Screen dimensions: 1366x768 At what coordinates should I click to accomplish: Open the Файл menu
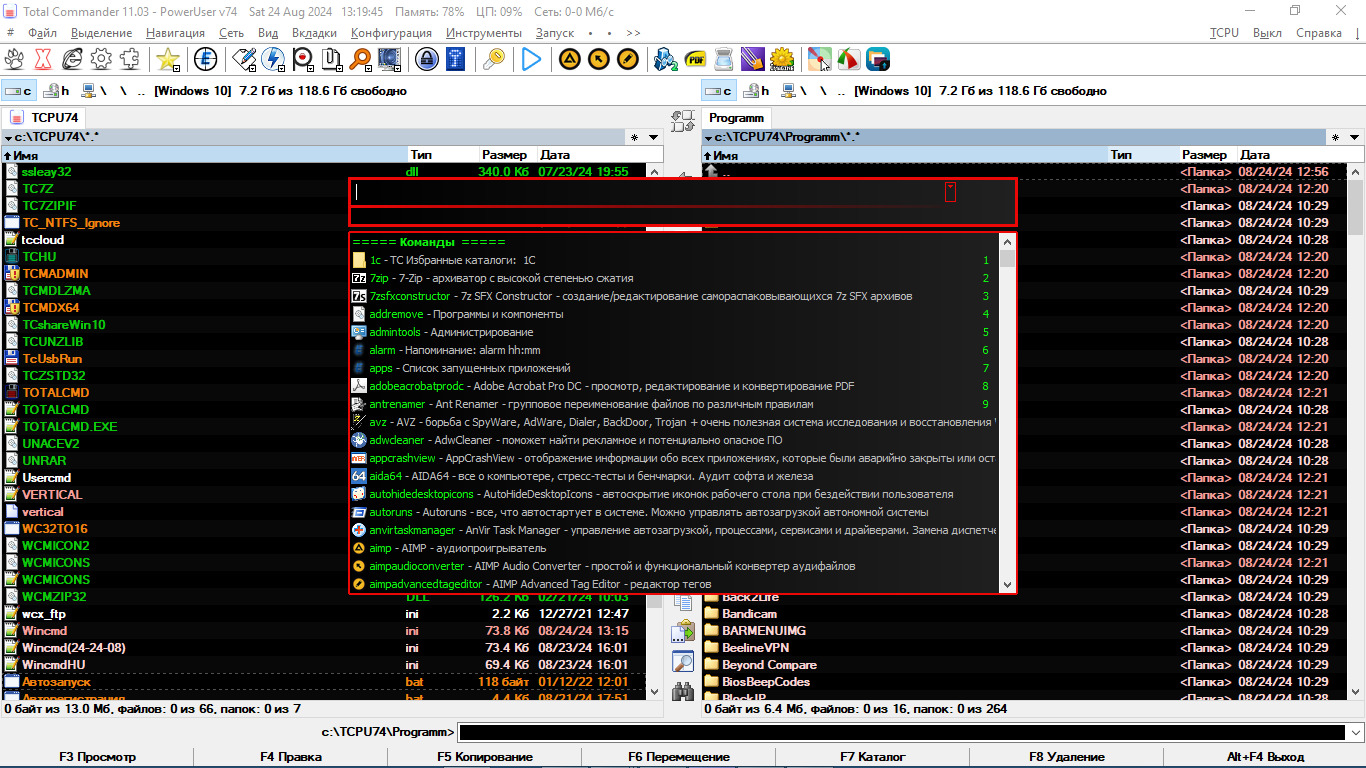[42, 33]
